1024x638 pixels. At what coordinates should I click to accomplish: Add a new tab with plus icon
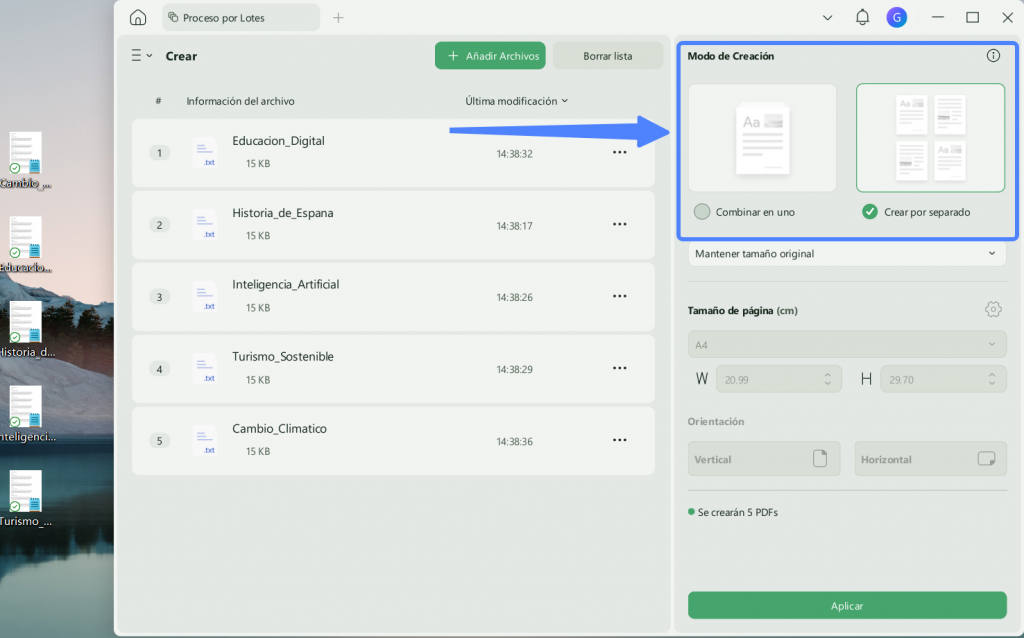(x=338, y=18)
